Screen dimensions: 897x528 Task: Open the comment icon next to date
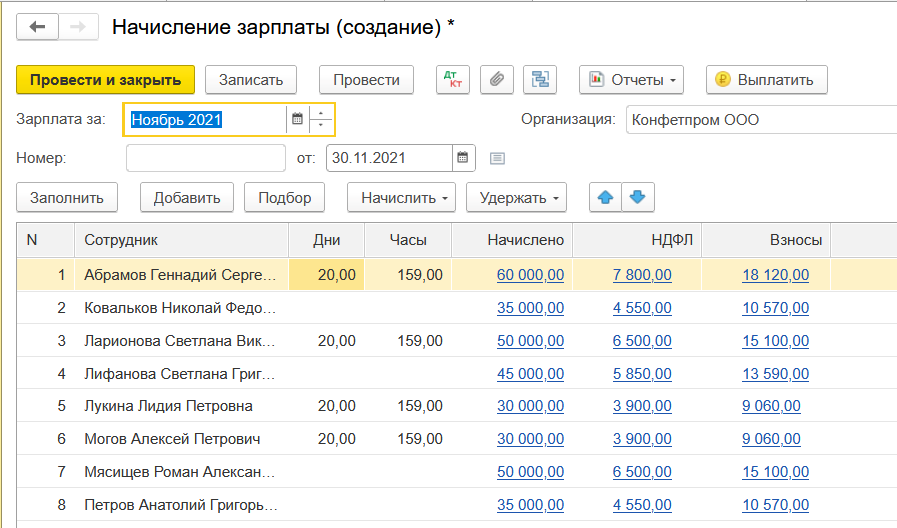point(497,158)
